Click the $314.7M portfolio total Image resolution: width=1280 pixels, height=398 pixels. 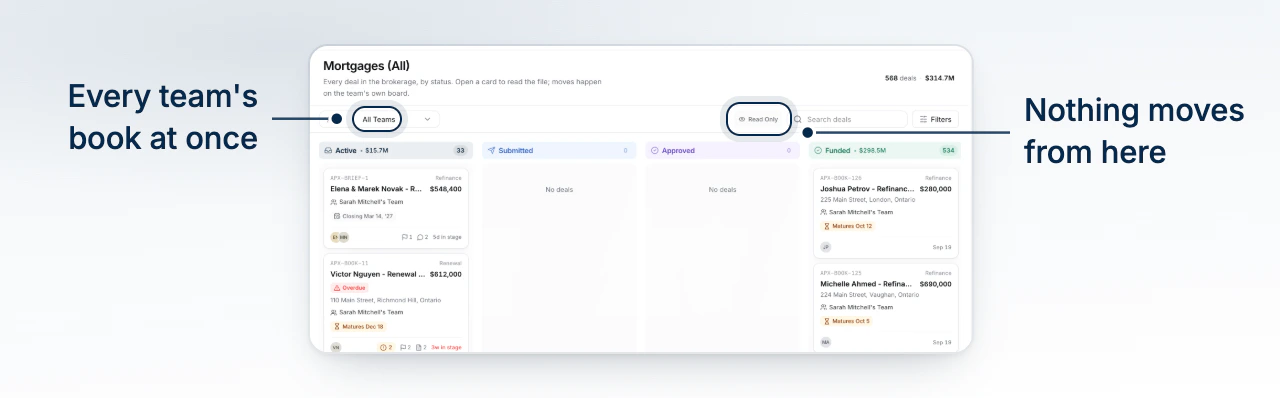(940, 78)
